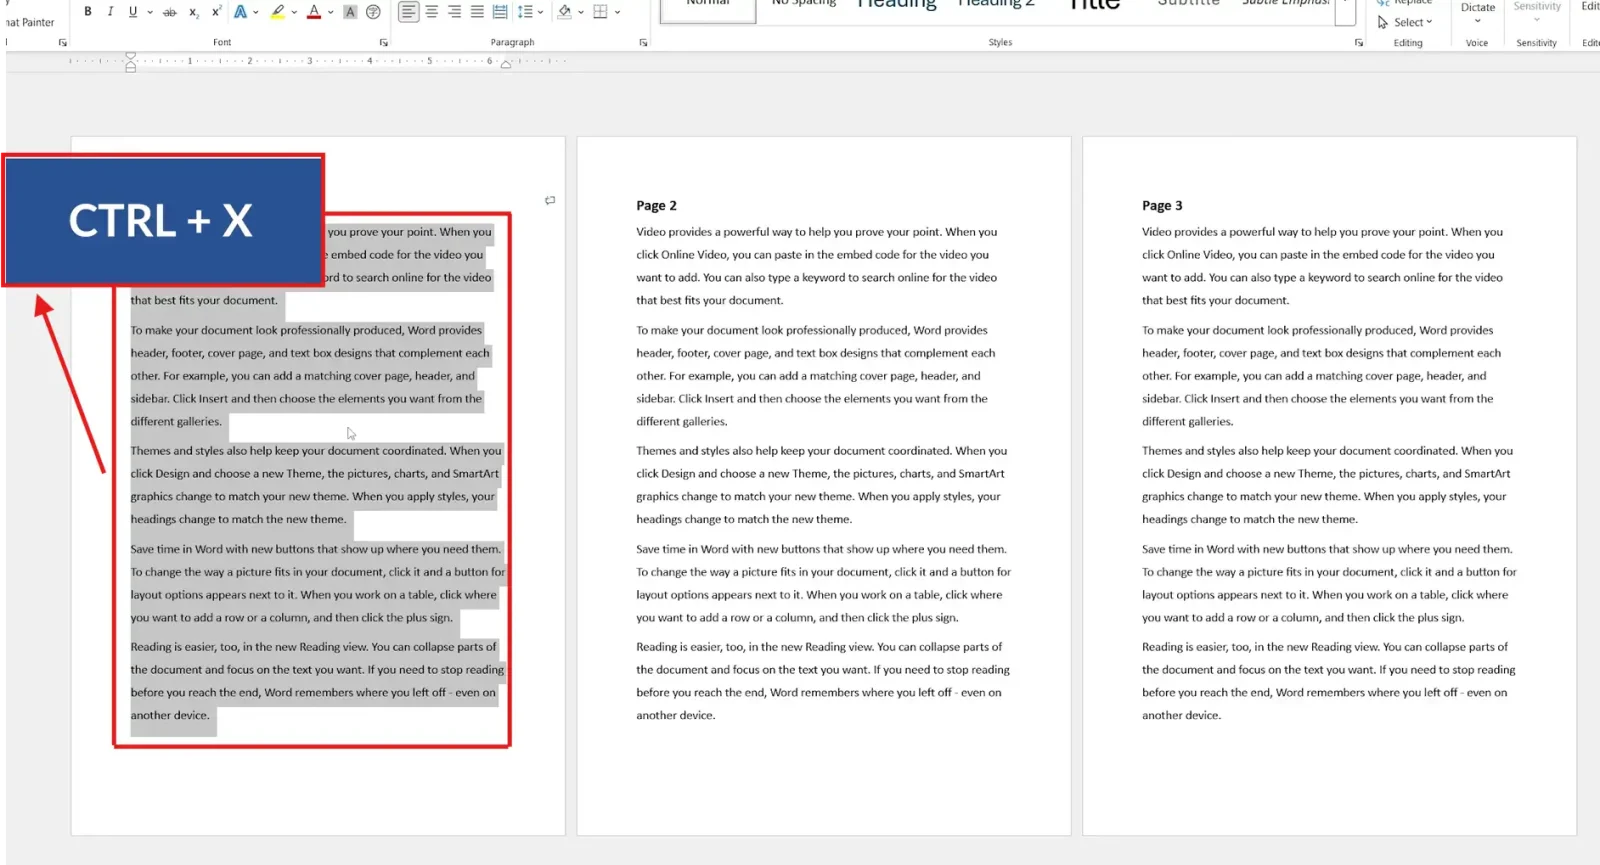Click the Line and Paragraph Spacing icon
The width and height of the screenshot is (1600, 865).
(x=525, y=12)
